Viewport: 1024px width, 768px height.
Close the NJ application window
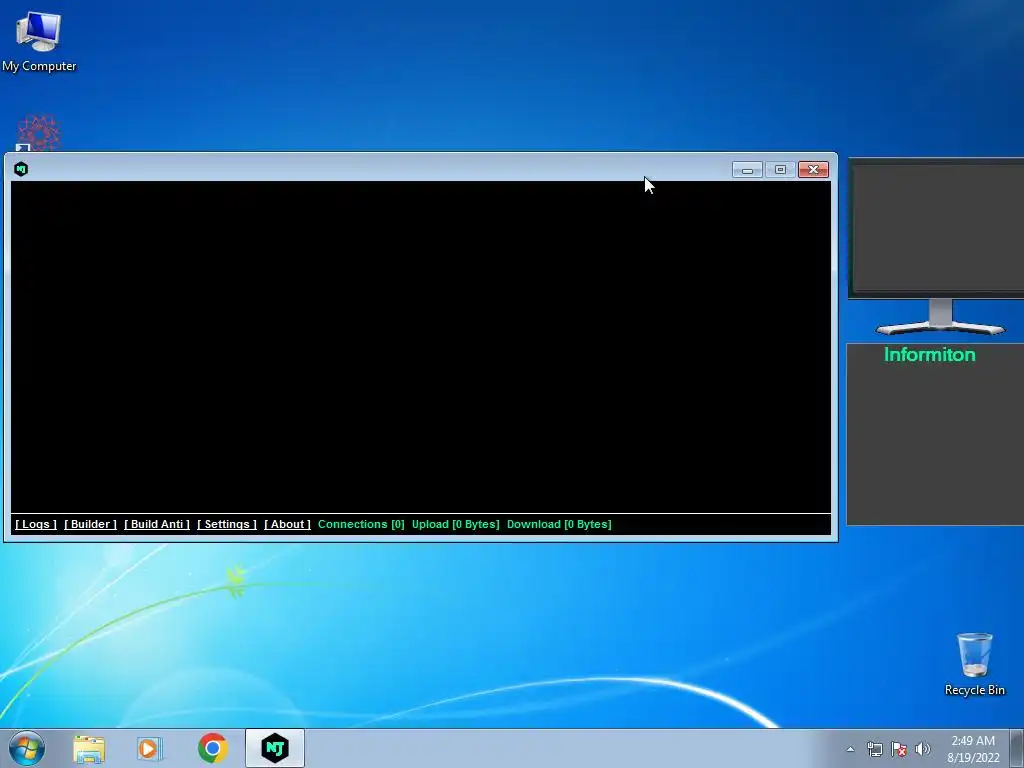point(813,170)
